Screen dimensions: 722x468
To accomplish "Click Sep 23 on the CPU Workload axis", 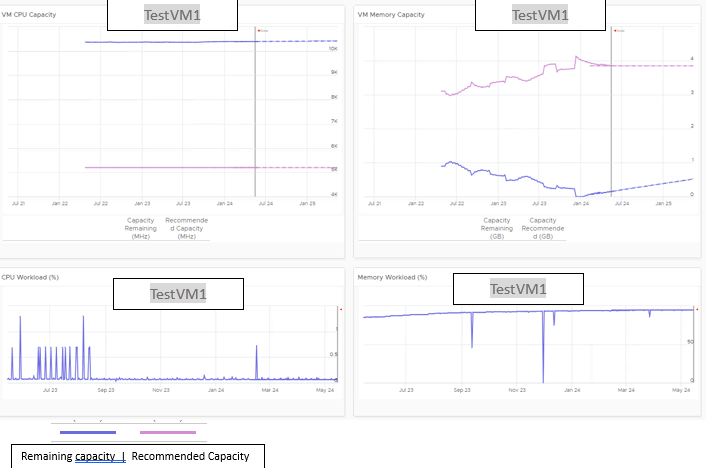I will point(105,390).
